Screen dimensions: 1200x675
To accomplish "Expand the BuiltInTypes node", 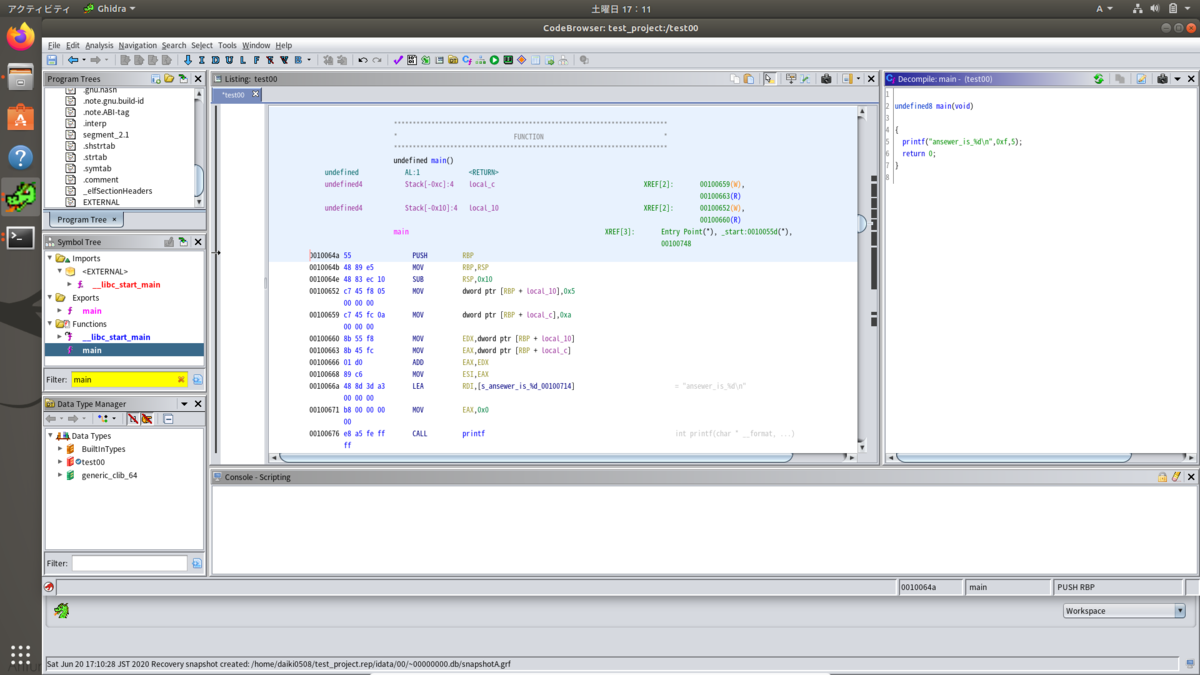I will pyautogui.click(x=60, y=449).
